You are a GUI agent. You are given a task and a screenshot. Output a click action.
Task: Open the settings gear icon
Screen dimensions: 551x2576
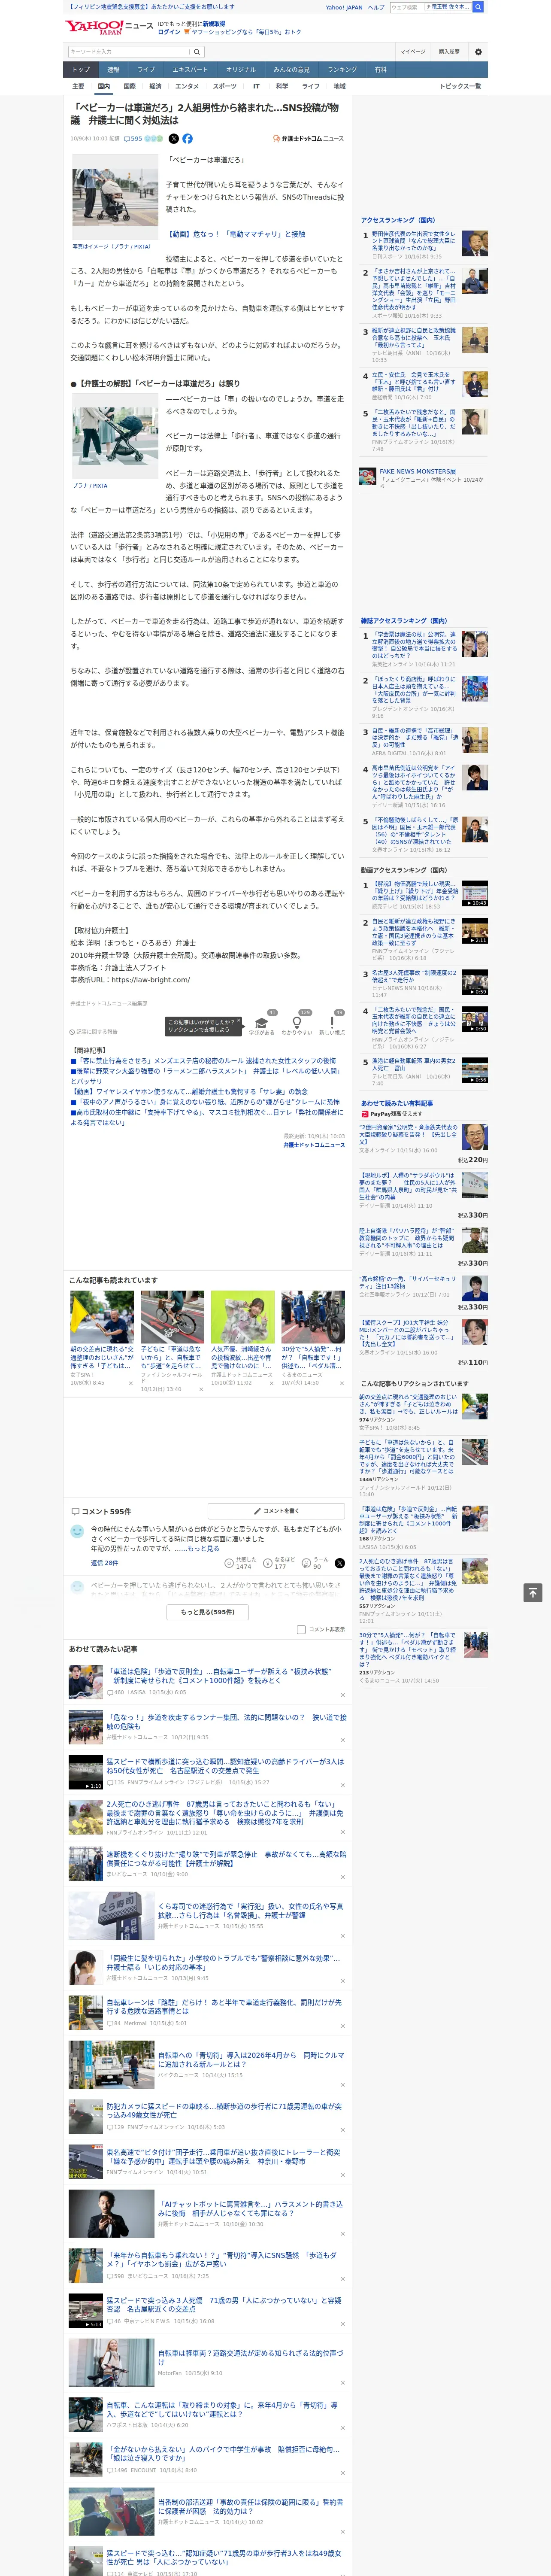pos(478,52)
